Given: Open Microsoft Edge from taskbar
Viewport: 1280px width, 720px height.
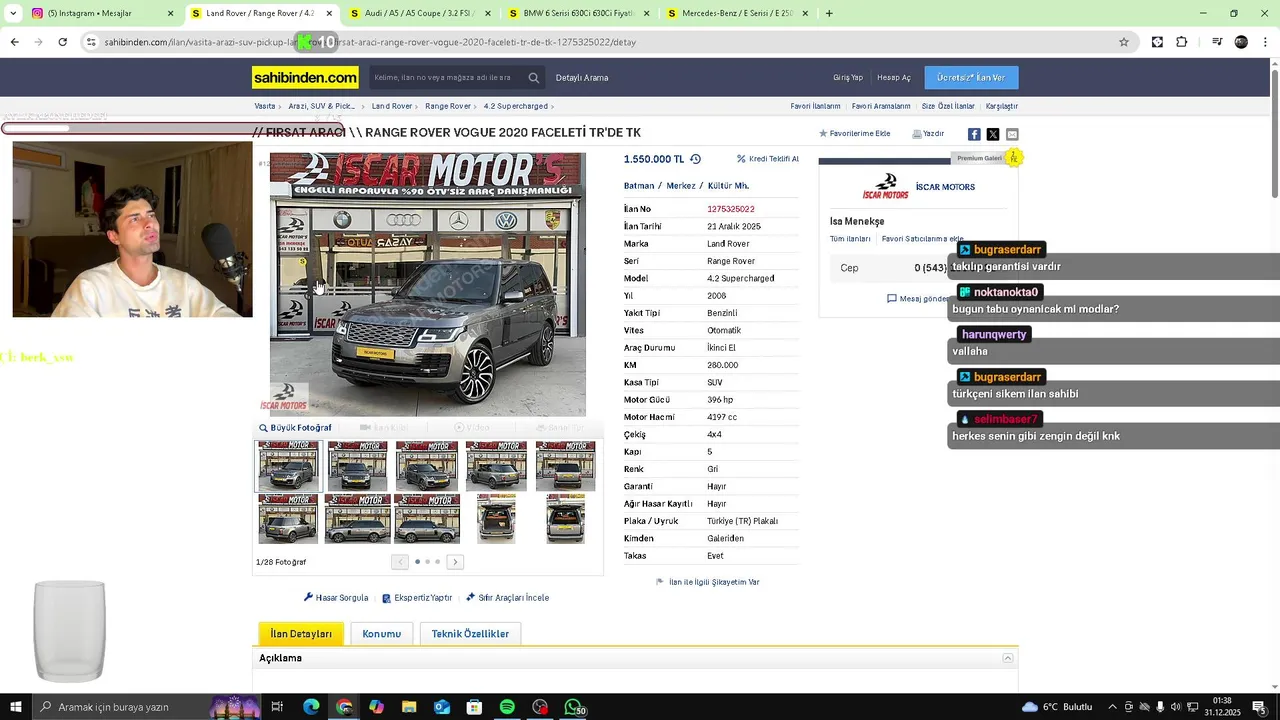Looking at the screenshot, I should pos(311,707).
